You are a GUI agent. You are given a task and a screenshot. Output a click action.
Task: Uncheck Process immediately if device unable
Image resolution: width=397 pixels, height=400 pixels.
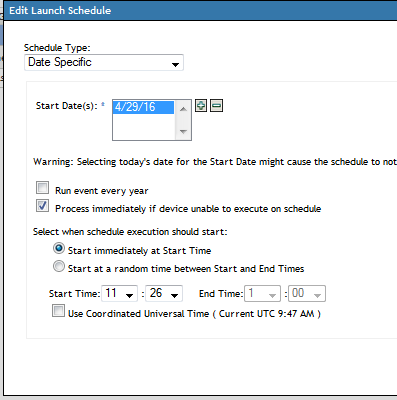coord(42,206)
